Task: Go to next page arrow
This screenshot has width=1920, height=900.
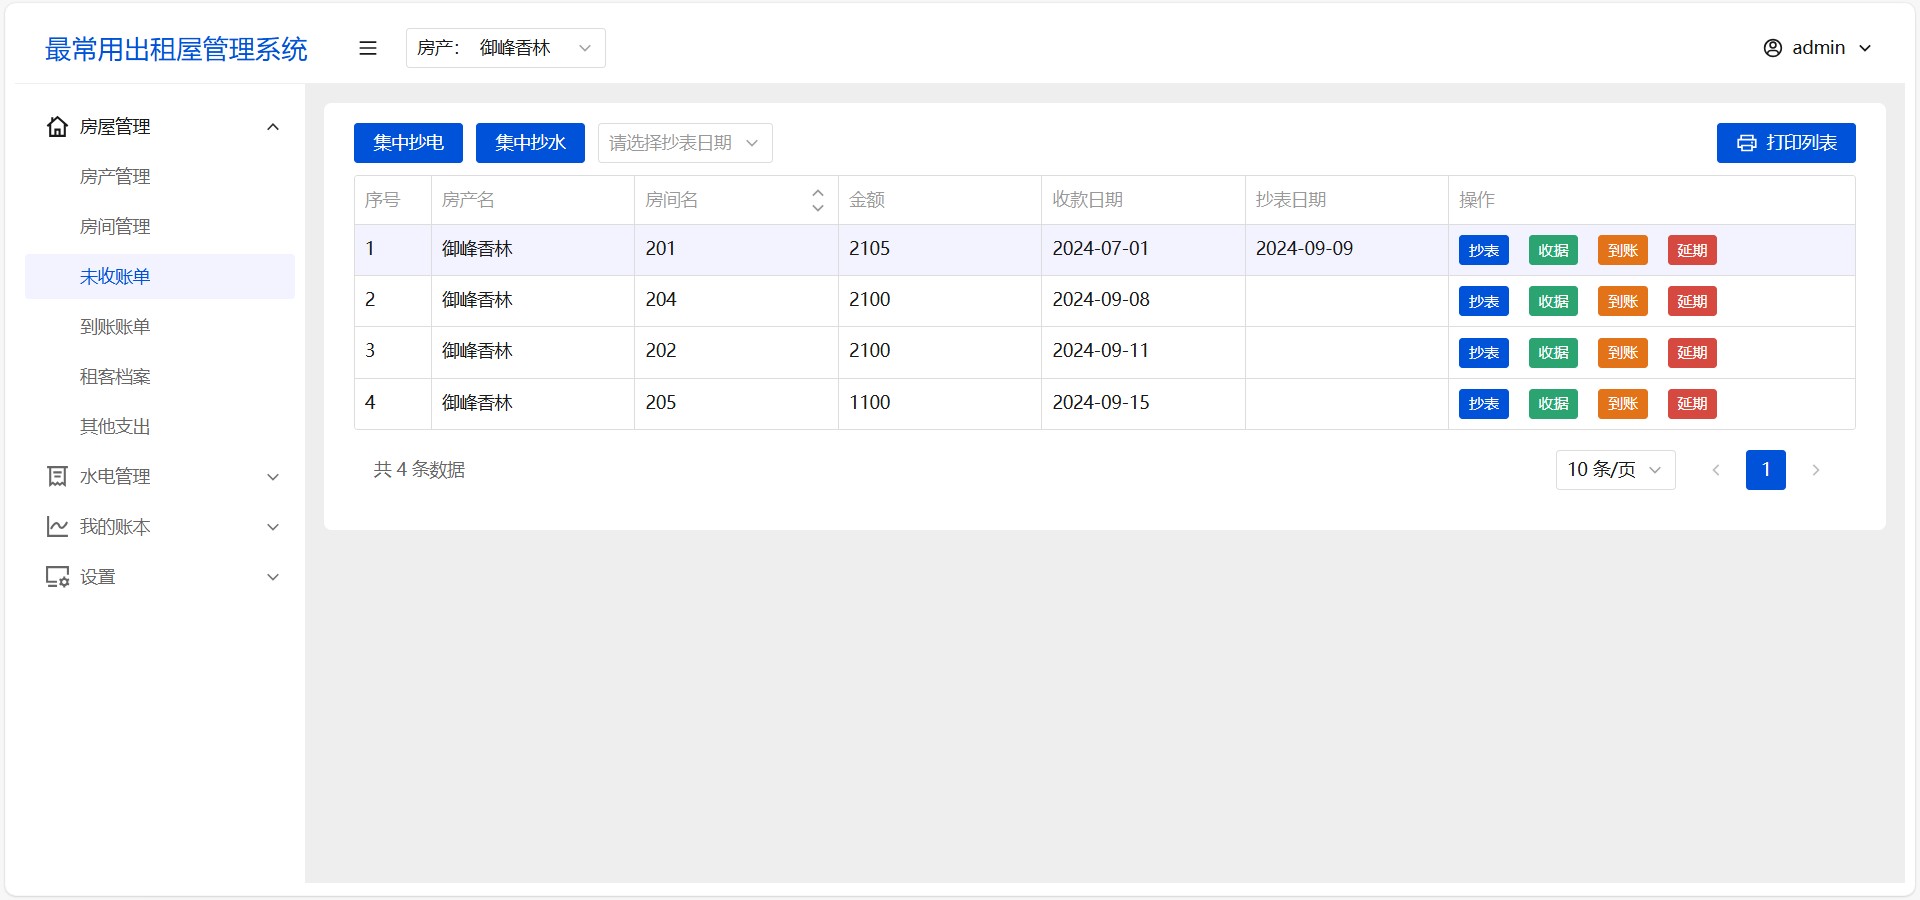Action: [x=1815, y=470]
